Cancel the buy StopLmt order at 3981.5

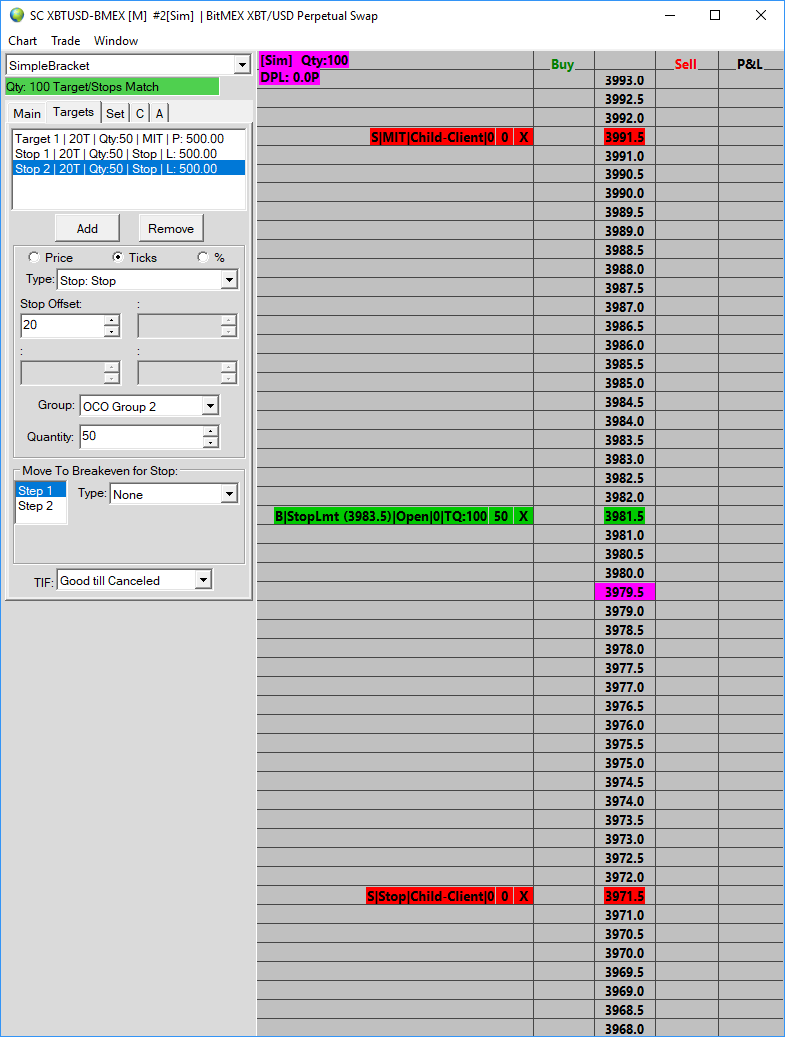tap(523, 516)
